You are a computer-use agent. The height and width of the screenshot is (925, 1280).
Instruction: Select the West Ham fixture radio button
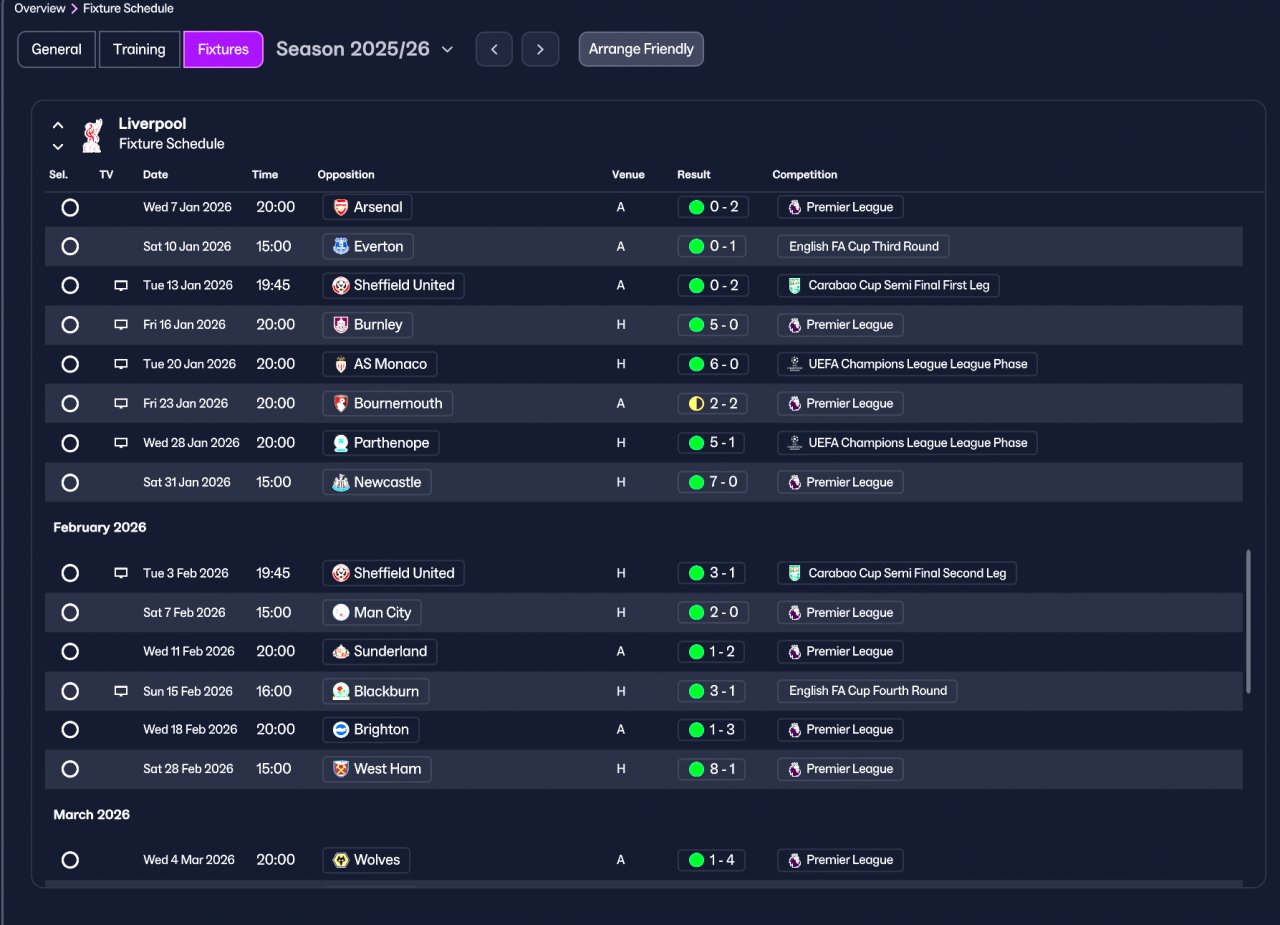[x=70, y=769]
